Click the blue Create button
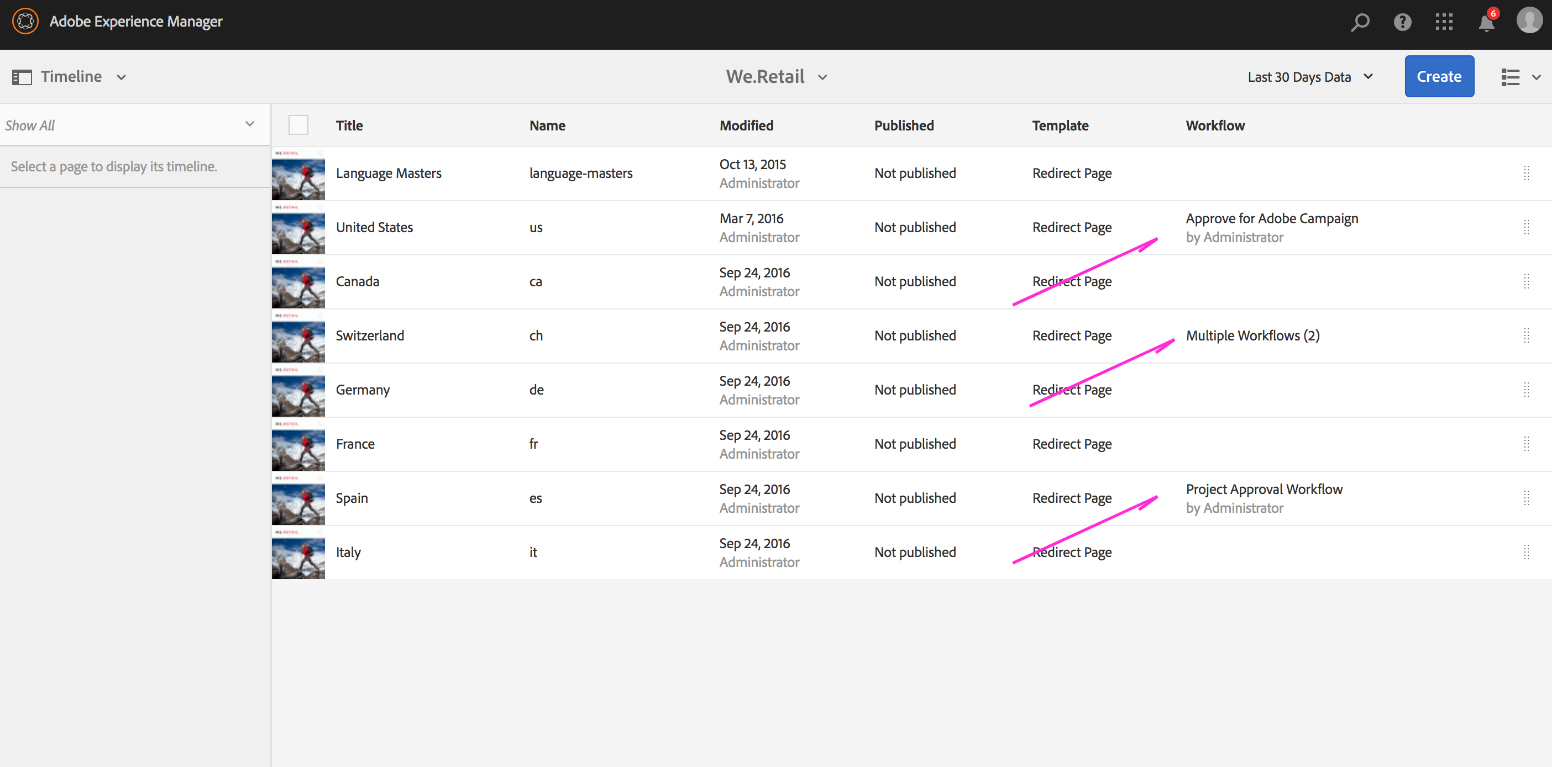Screen dimensions: 1552x767 point(1439,76)
